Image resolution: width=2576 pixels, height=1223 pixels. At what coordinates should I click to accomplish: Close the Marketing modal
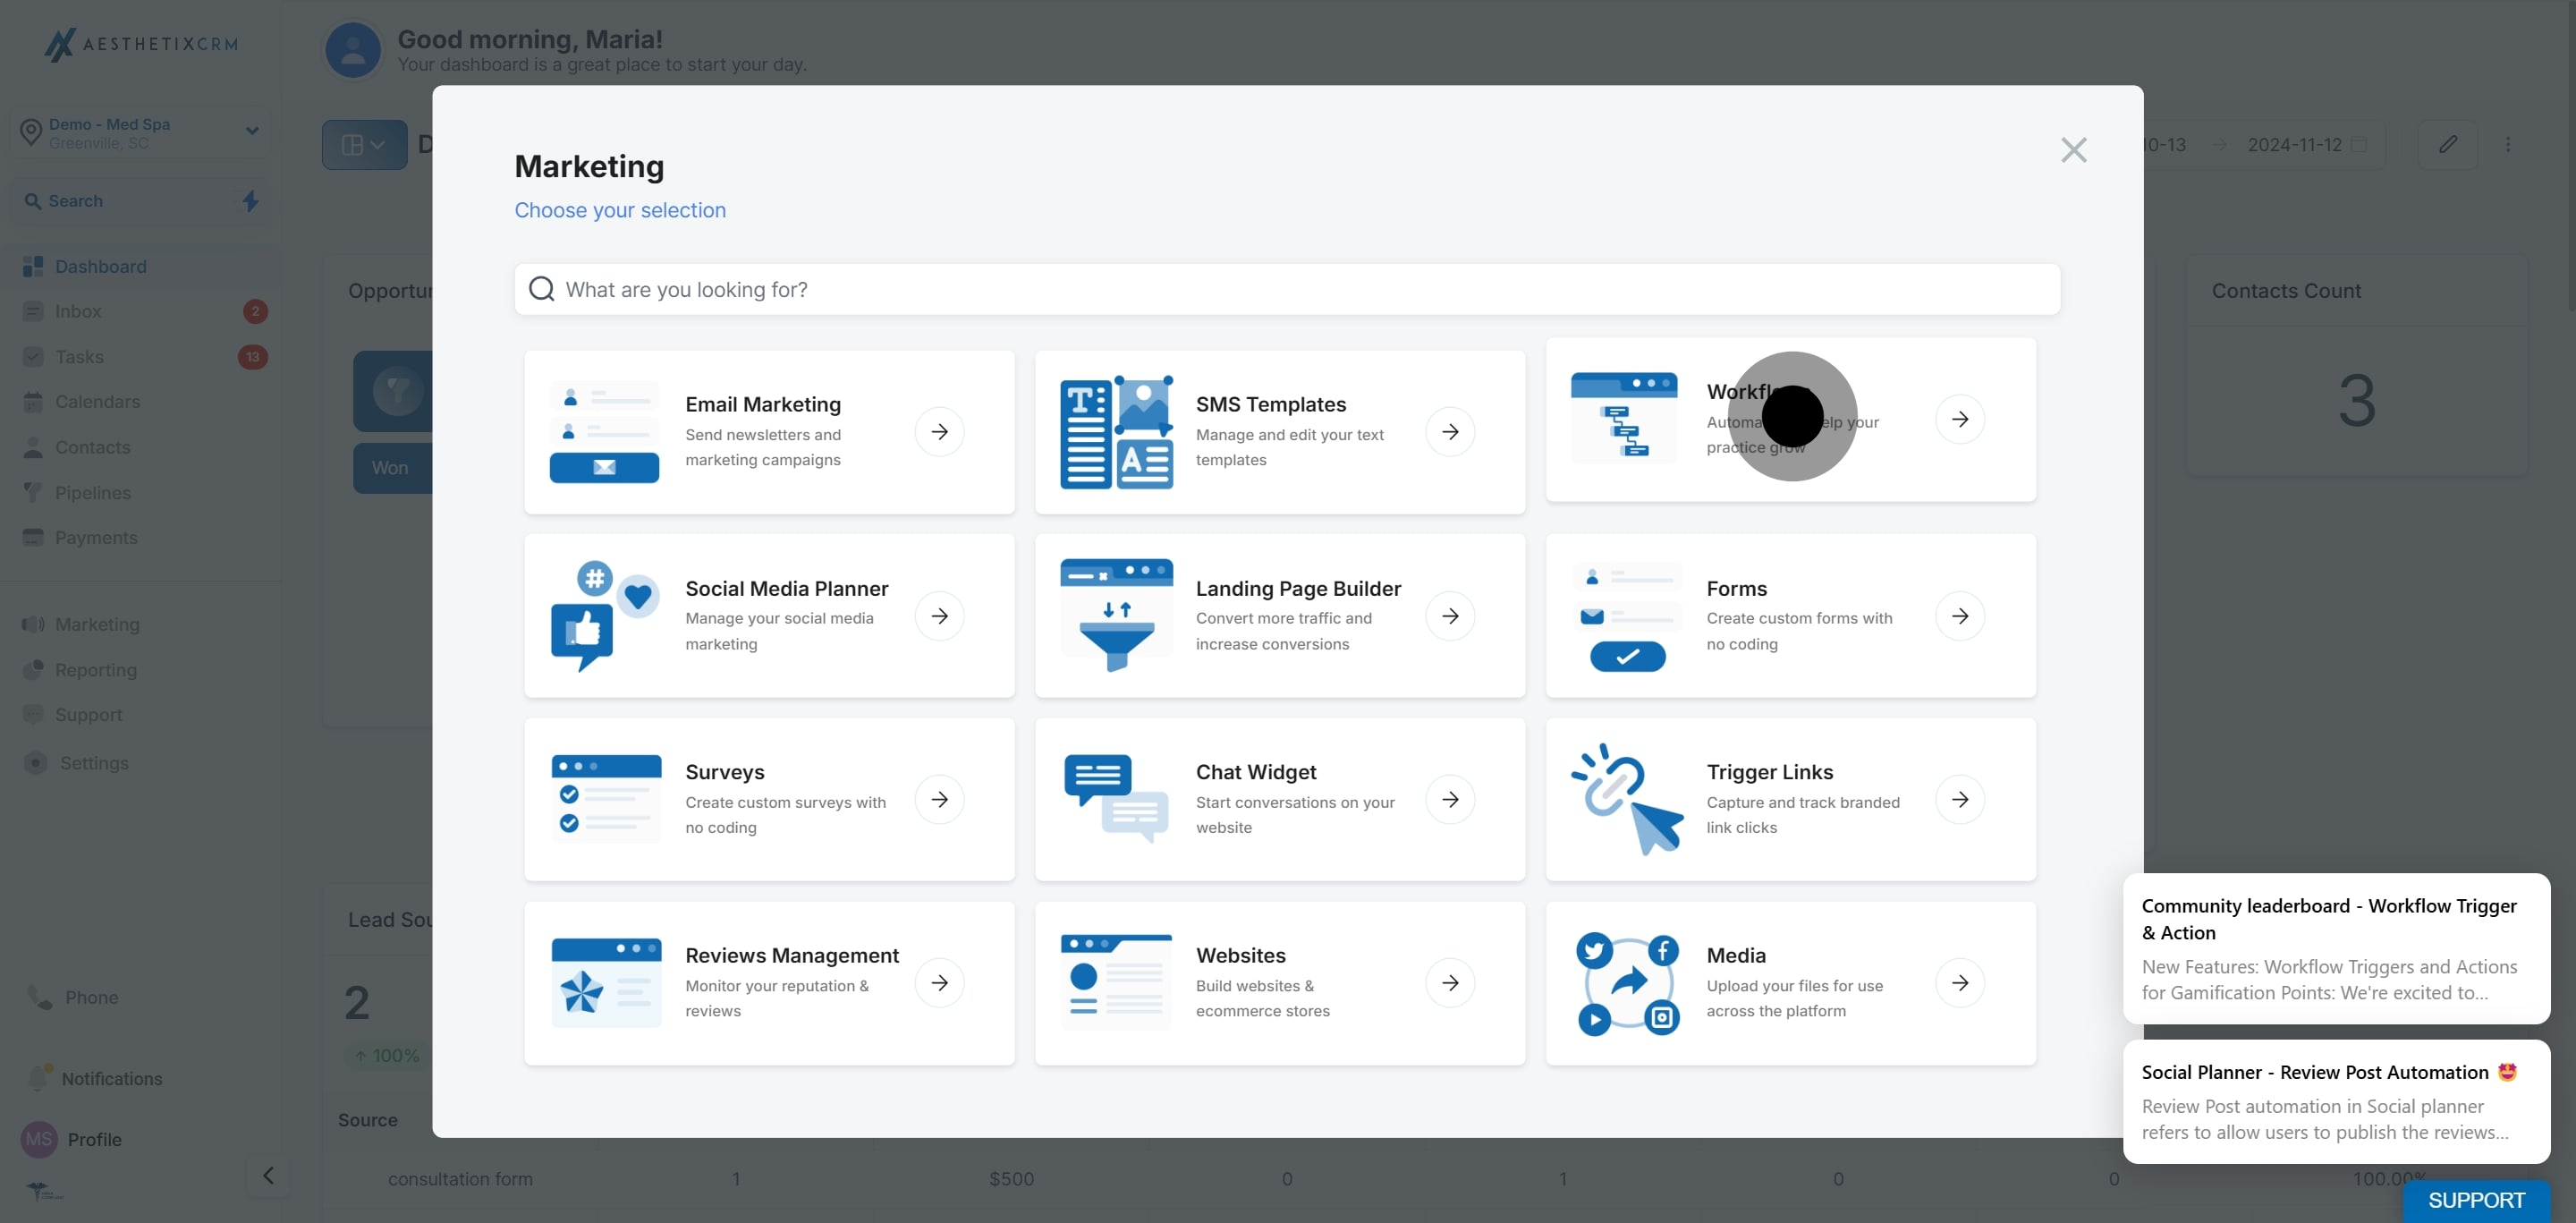pos(2074,149)
